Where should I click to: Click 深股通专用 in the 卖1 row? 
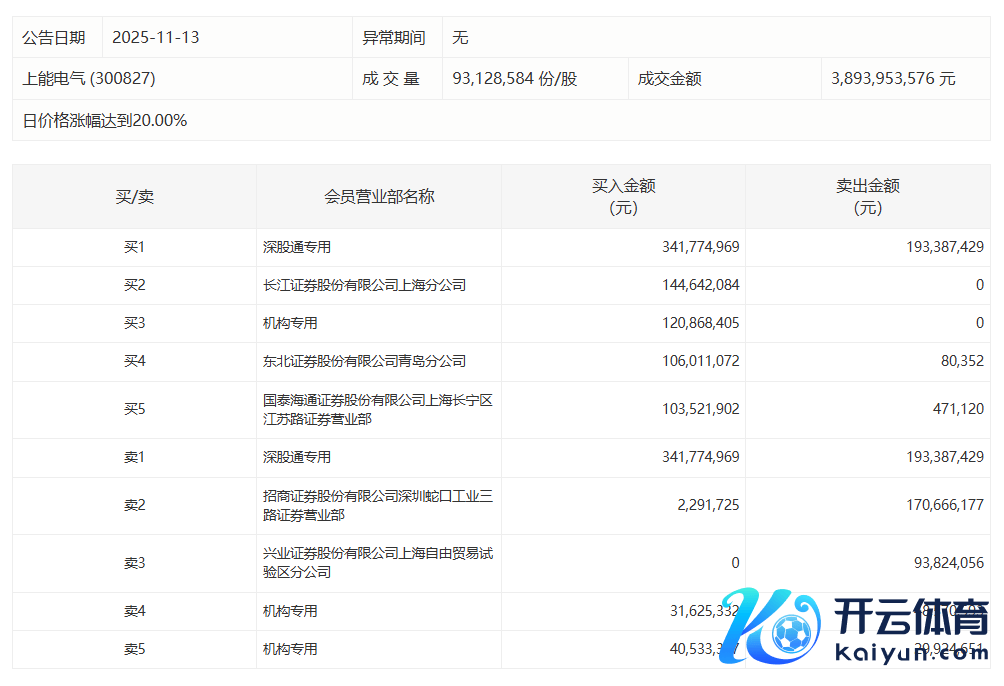tap(297, 457)
